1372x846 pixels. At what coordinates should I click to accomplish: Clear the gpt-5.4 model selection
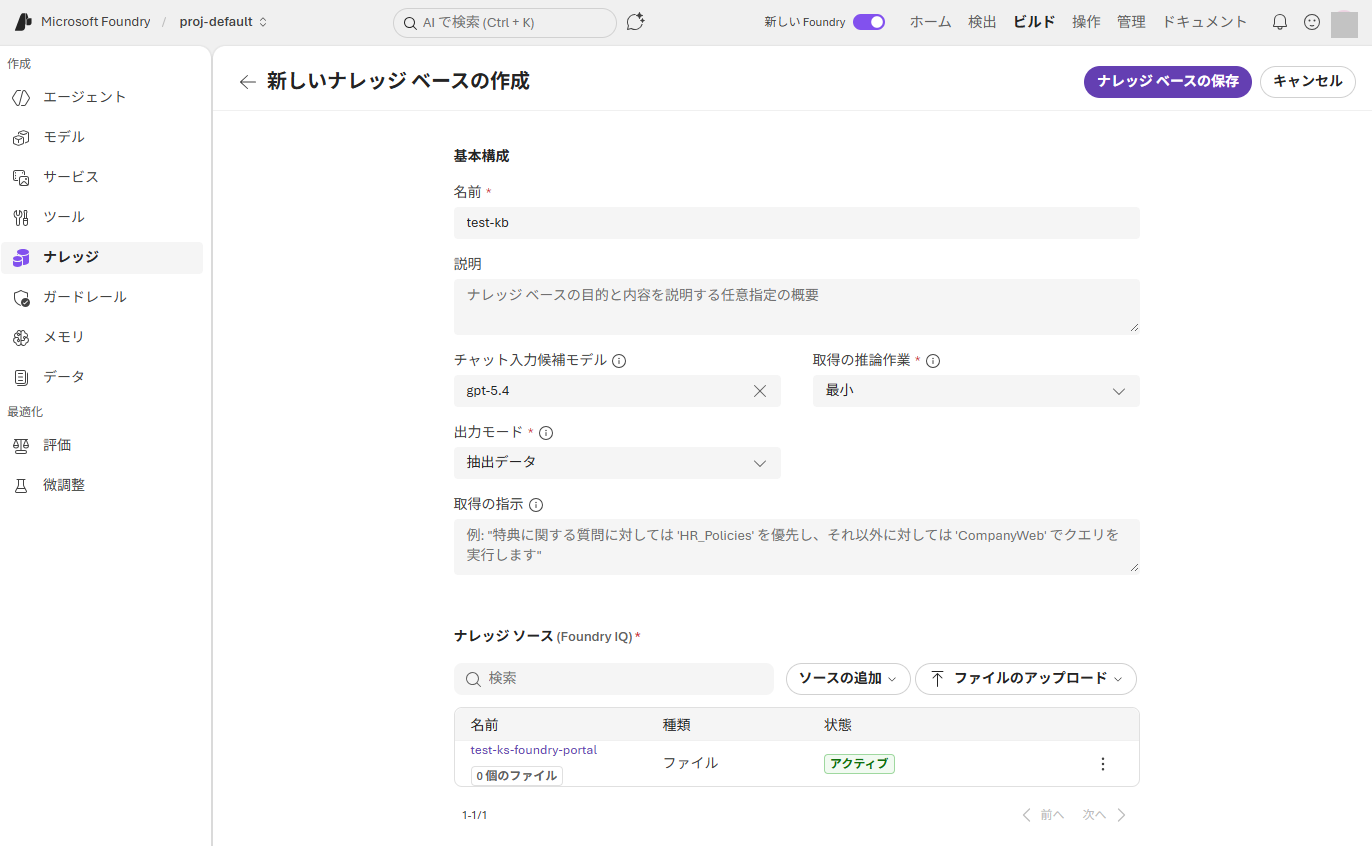[760, 391]
